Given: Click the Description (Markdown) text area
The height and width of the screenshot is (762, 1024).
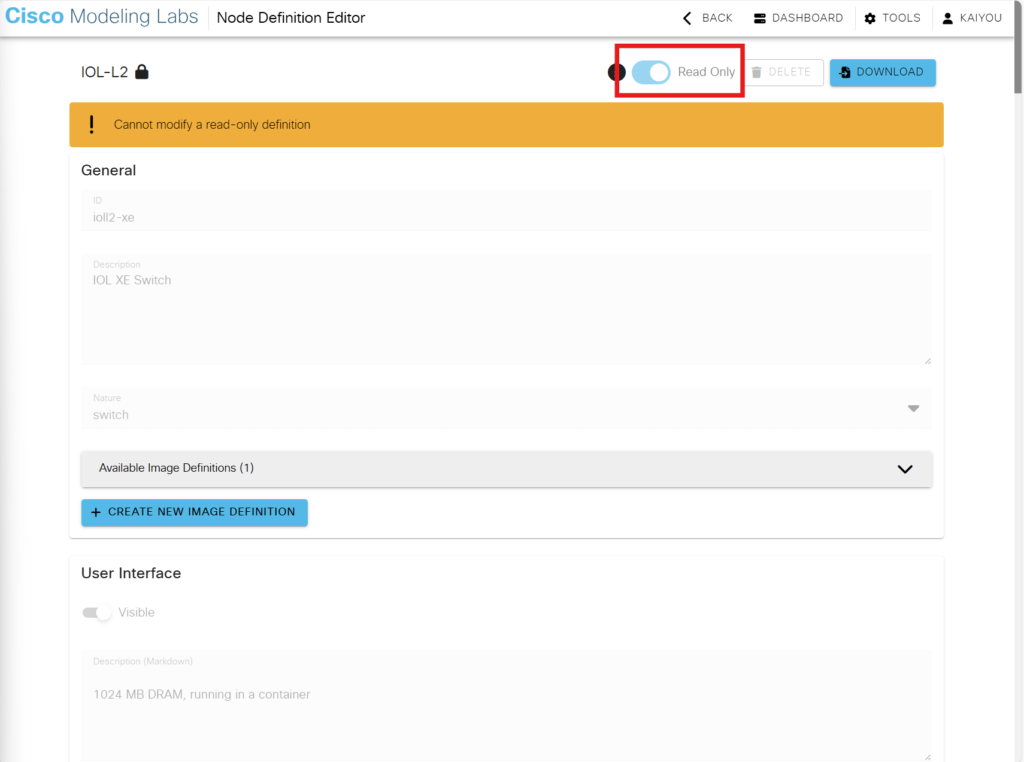Looking at the screenshot, I should pos(506,706).
